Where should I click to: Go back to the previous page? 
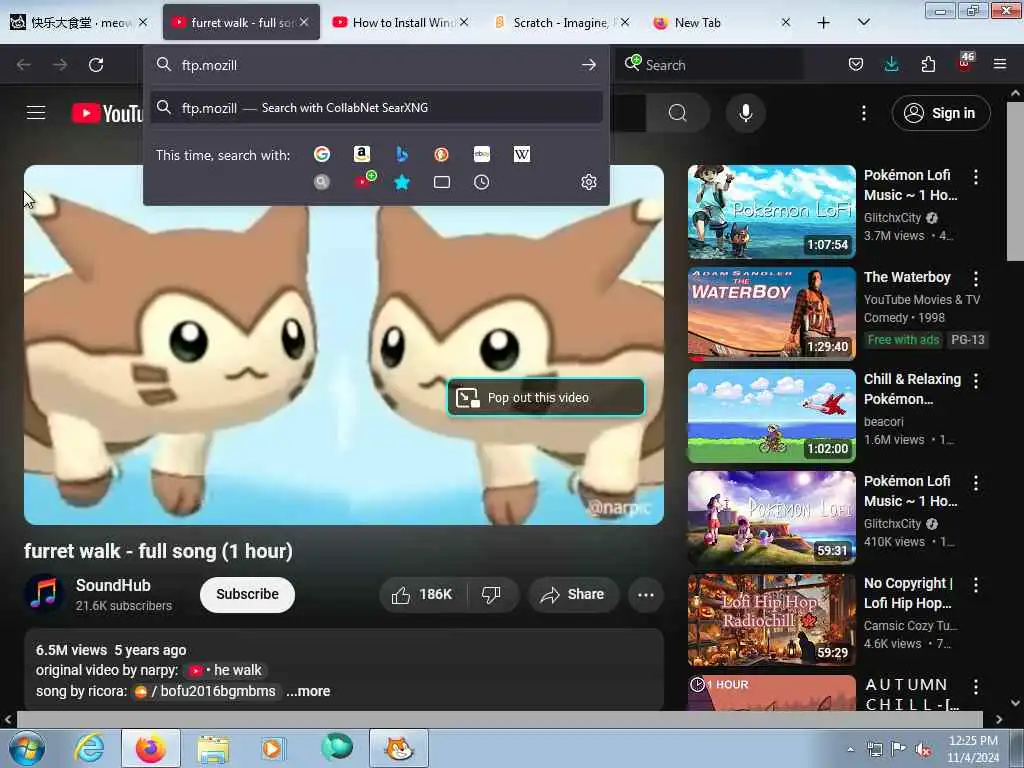click(24, 65)
